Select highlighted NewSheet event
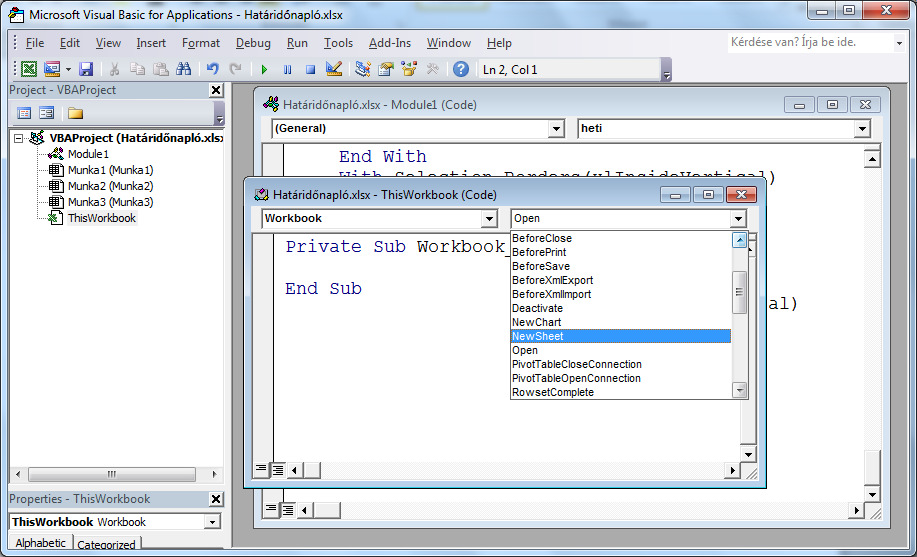The height and width of the screenshot is (557, 917). pyautogui.click(x=620, y=336)
